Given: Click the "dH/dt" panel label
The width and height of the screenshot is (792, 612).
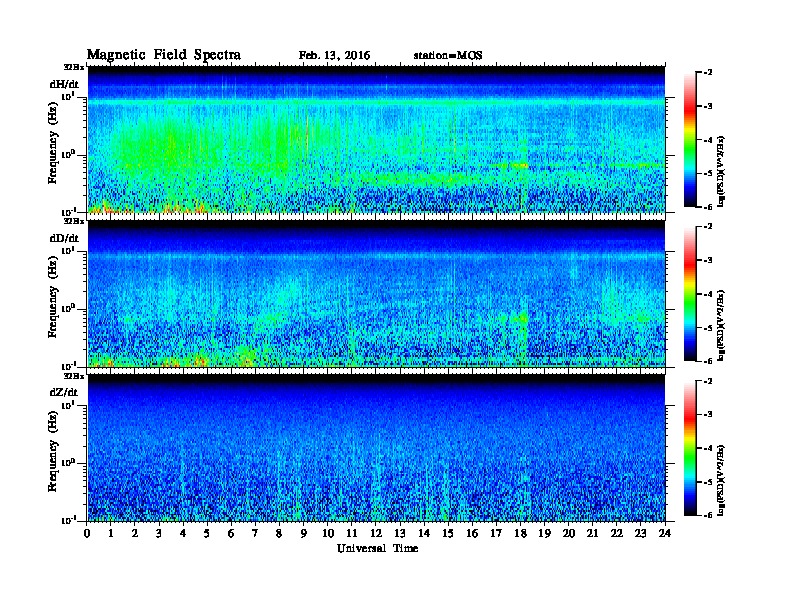Looking at the screenshot, I should pyautogui.click(x=64, y=84).
